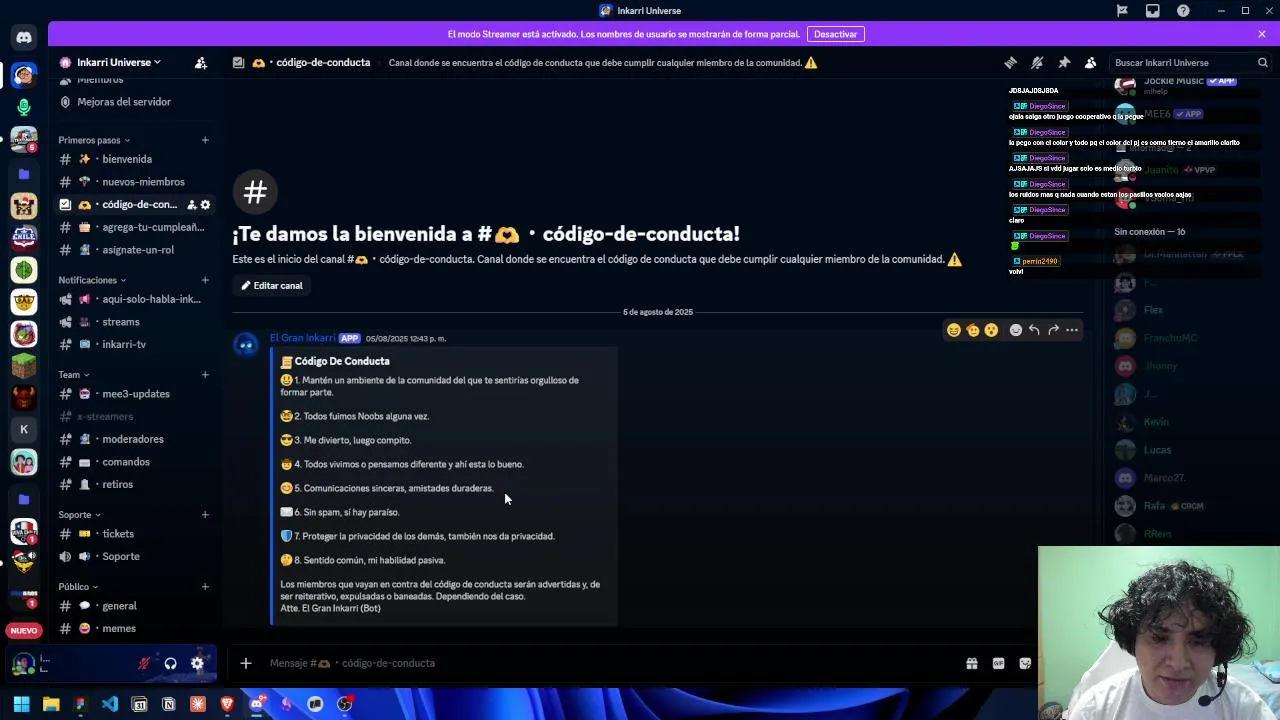Open the mee3-updates channel
This screenshot has width=1280, height=720.
point(135,394)
